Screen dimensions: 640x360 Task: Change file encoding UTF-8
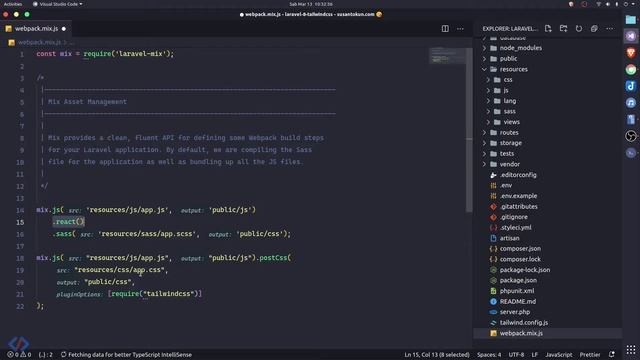tap(516, 355)
